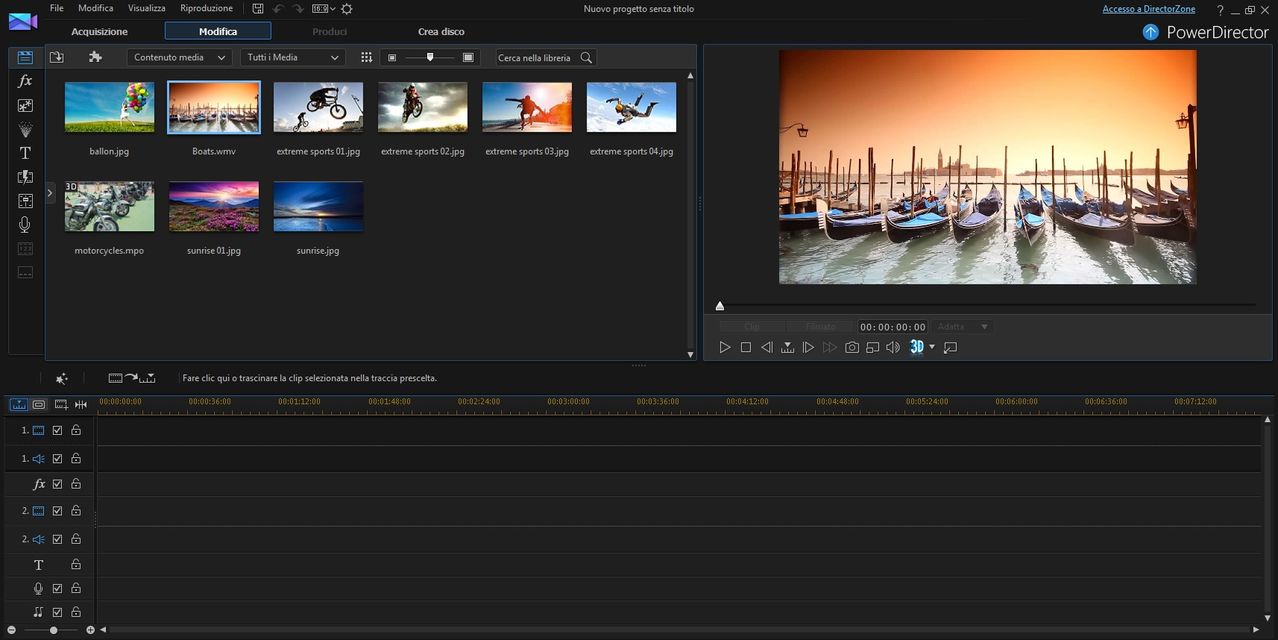Click the search magnifier icon in library
The width and height of the screenshot is (1278, 640).
coord(586,58)
